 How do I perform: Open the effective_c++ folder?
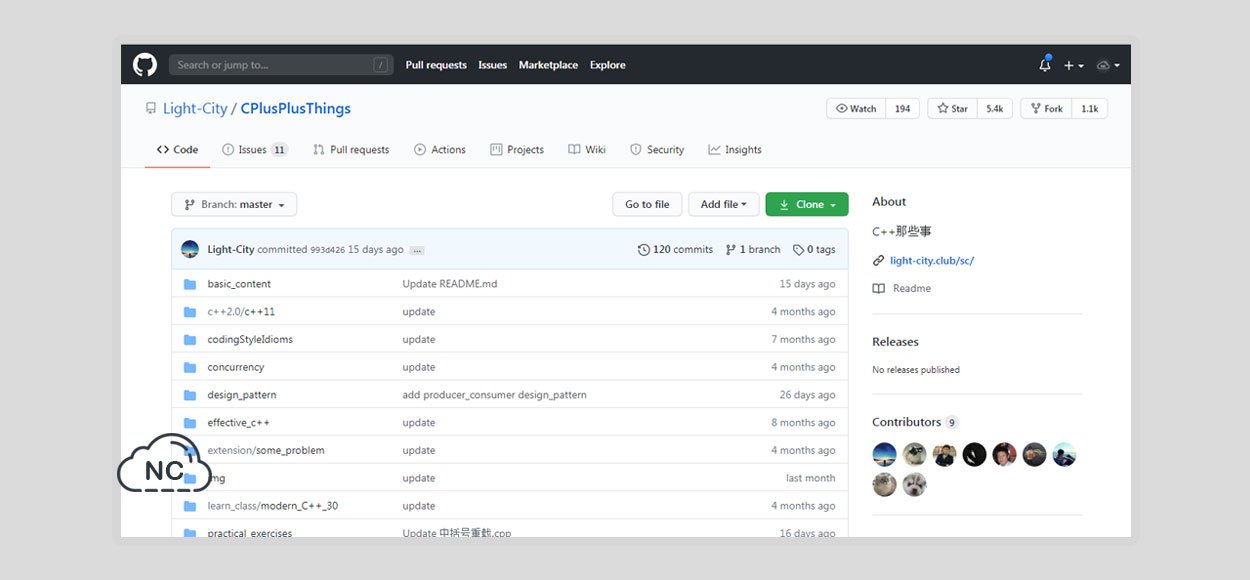[x=238, y=423]
